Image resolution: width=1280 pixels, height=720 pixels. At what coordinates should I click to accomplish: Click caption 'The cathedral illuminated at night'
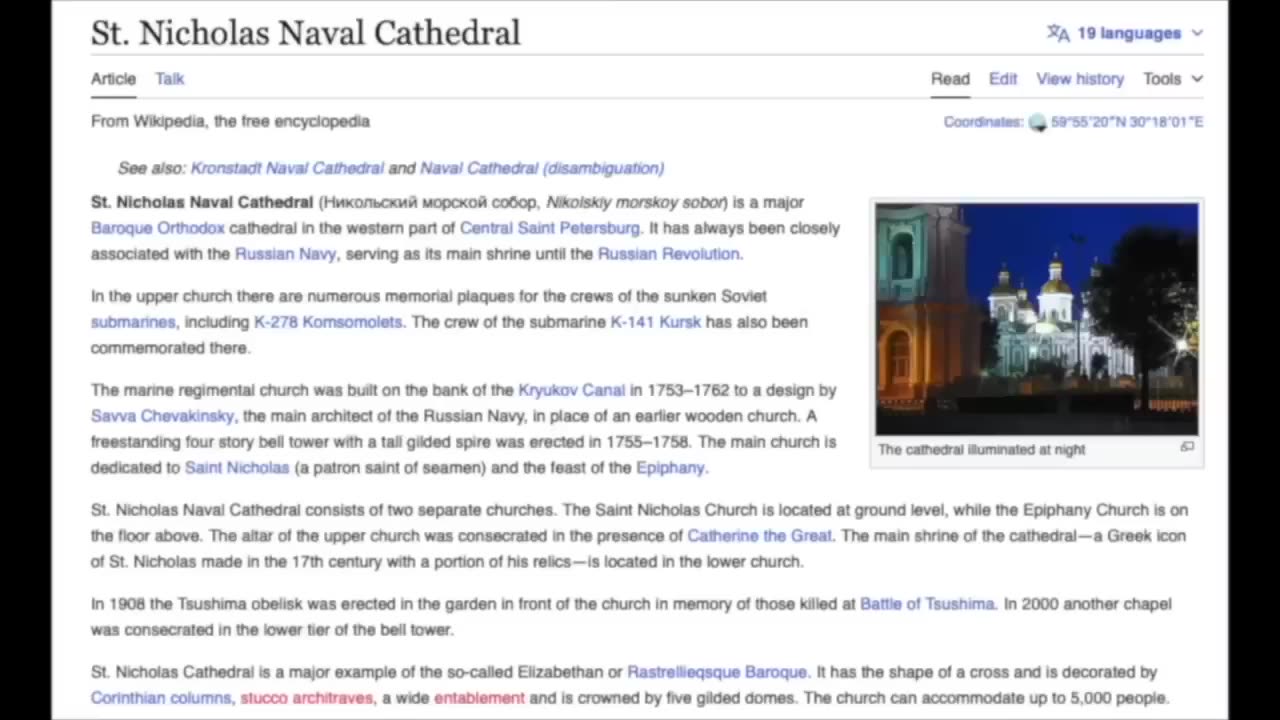coord(982,450)
